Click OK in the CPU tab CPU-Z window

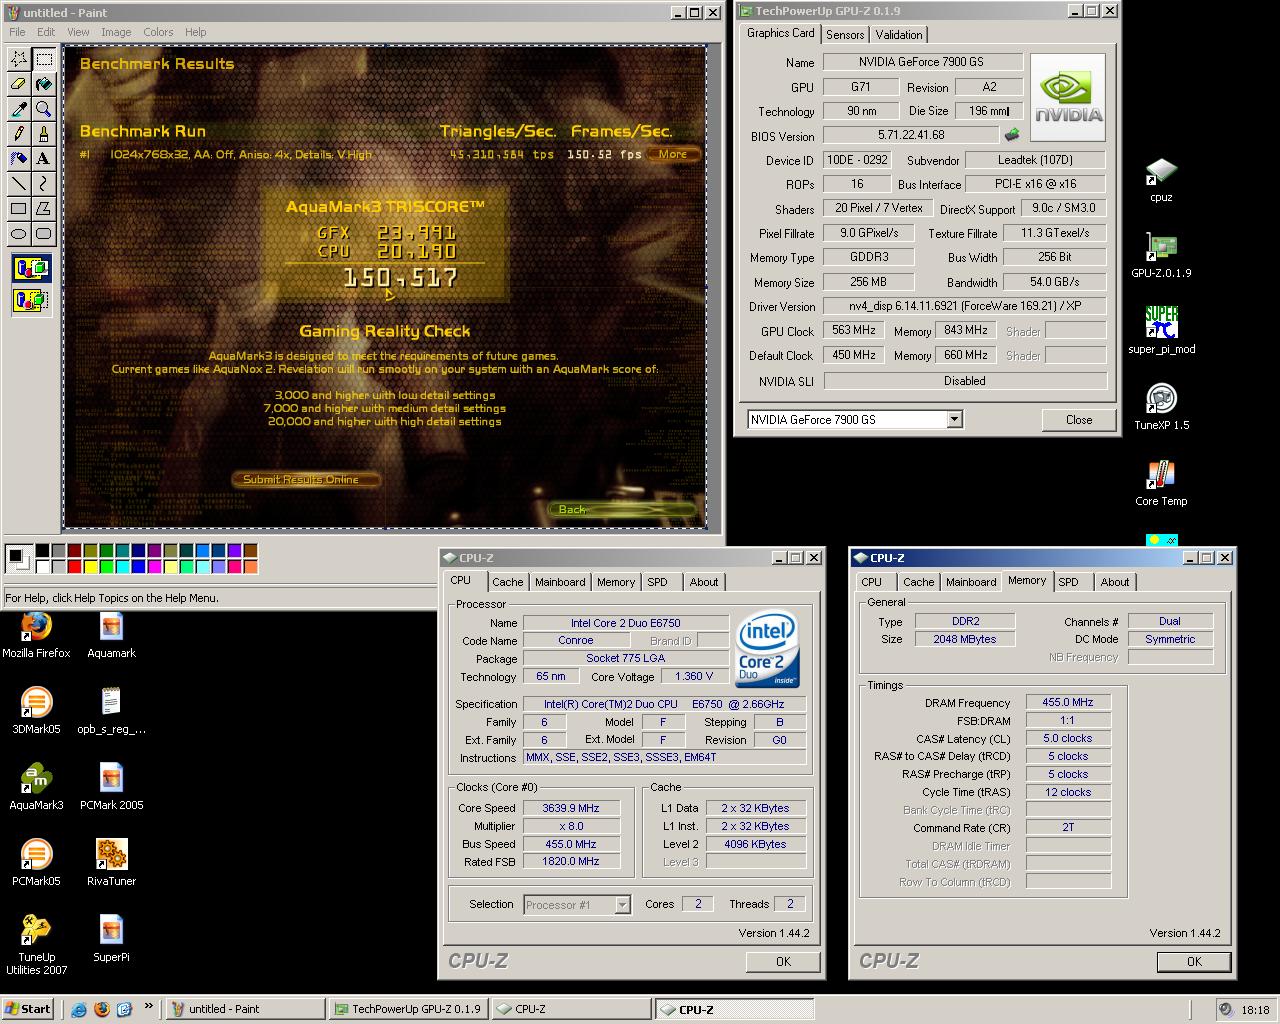pyautogui.click(x=783, y=961)
